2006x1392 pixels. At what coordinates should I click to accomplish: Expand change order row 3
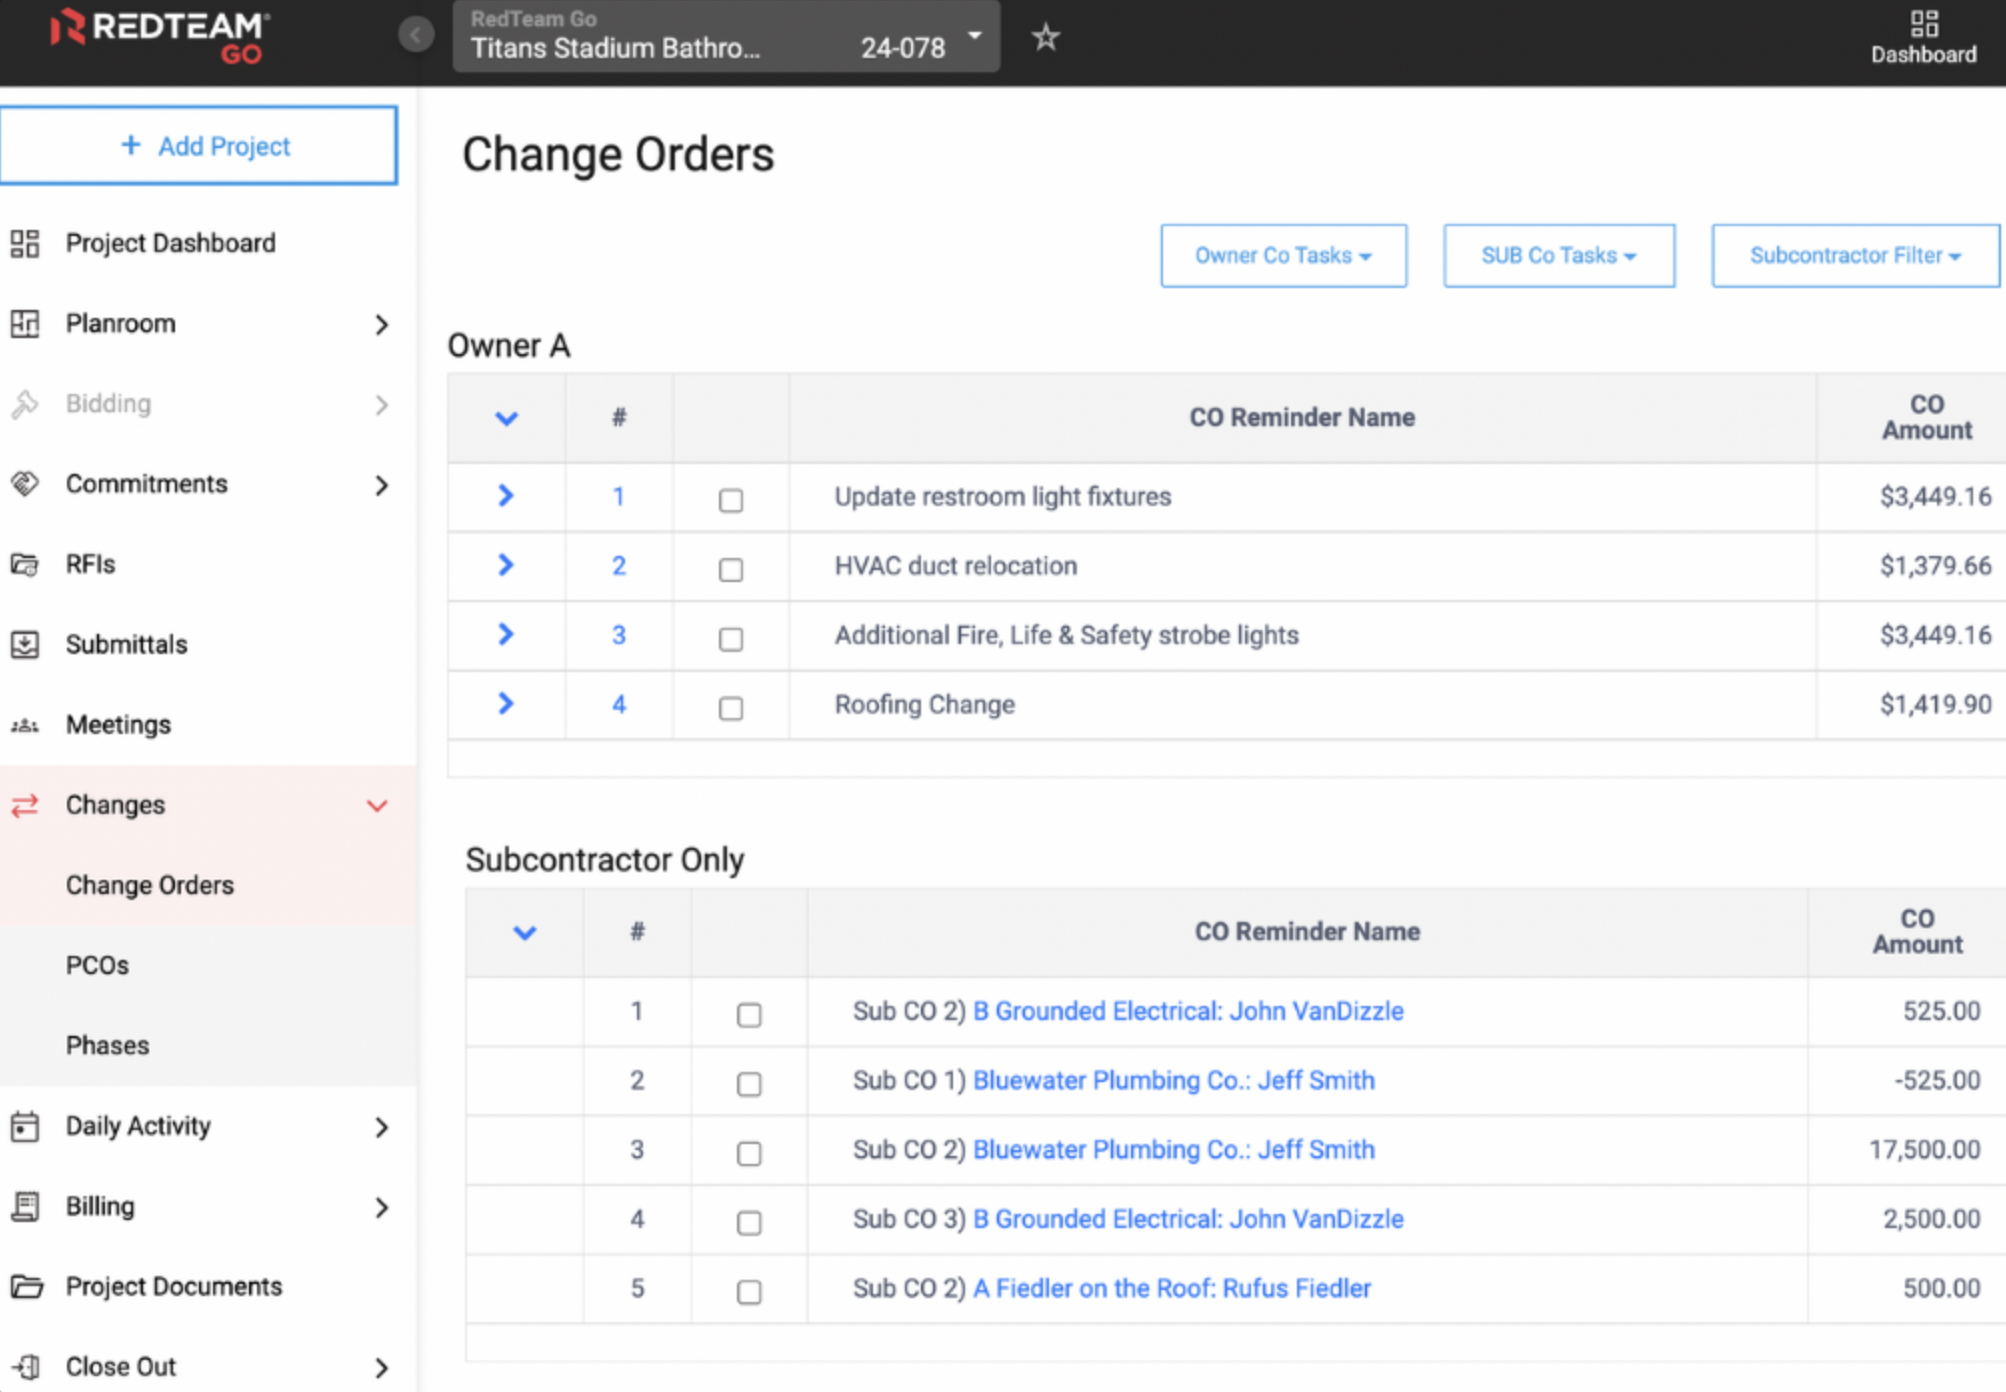(x=506, y=634)
